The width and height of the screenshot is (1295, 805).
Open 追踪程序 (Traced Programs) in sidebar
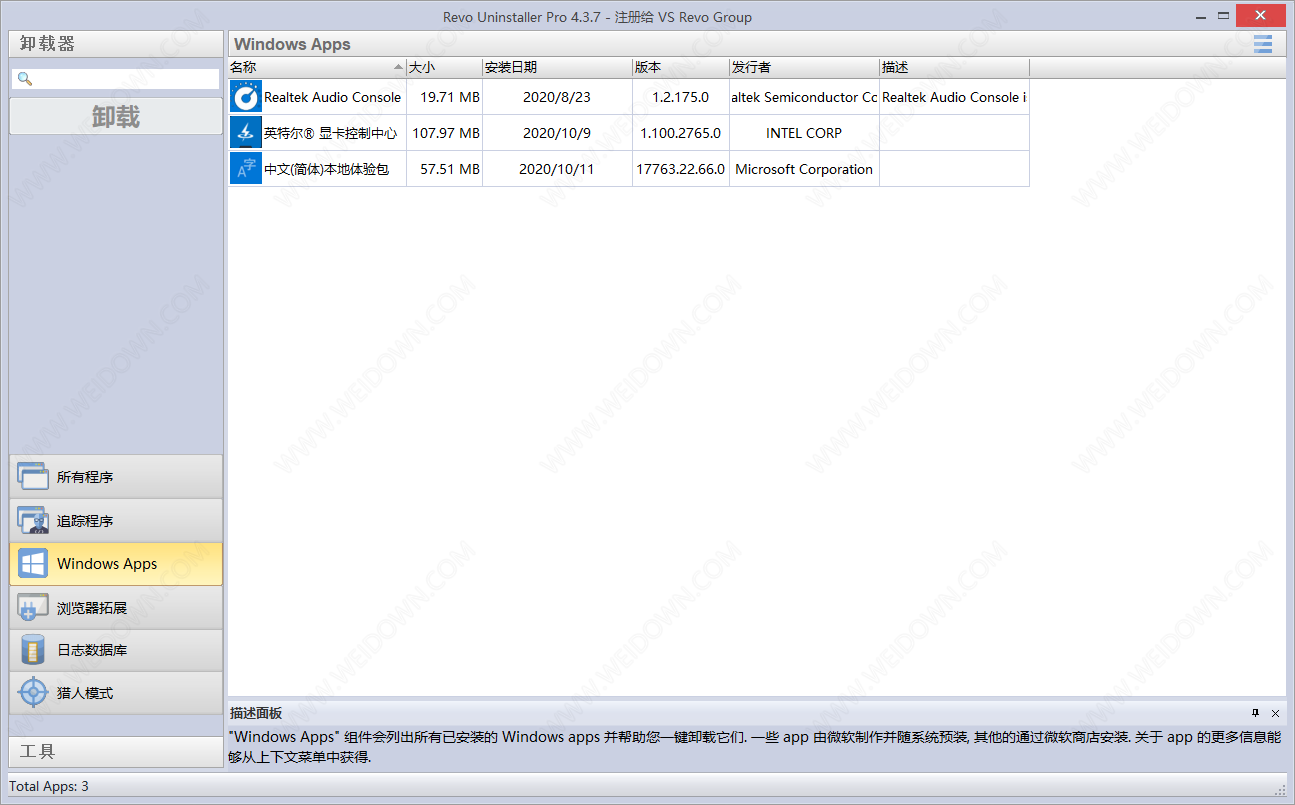click(x=116, y=521)
